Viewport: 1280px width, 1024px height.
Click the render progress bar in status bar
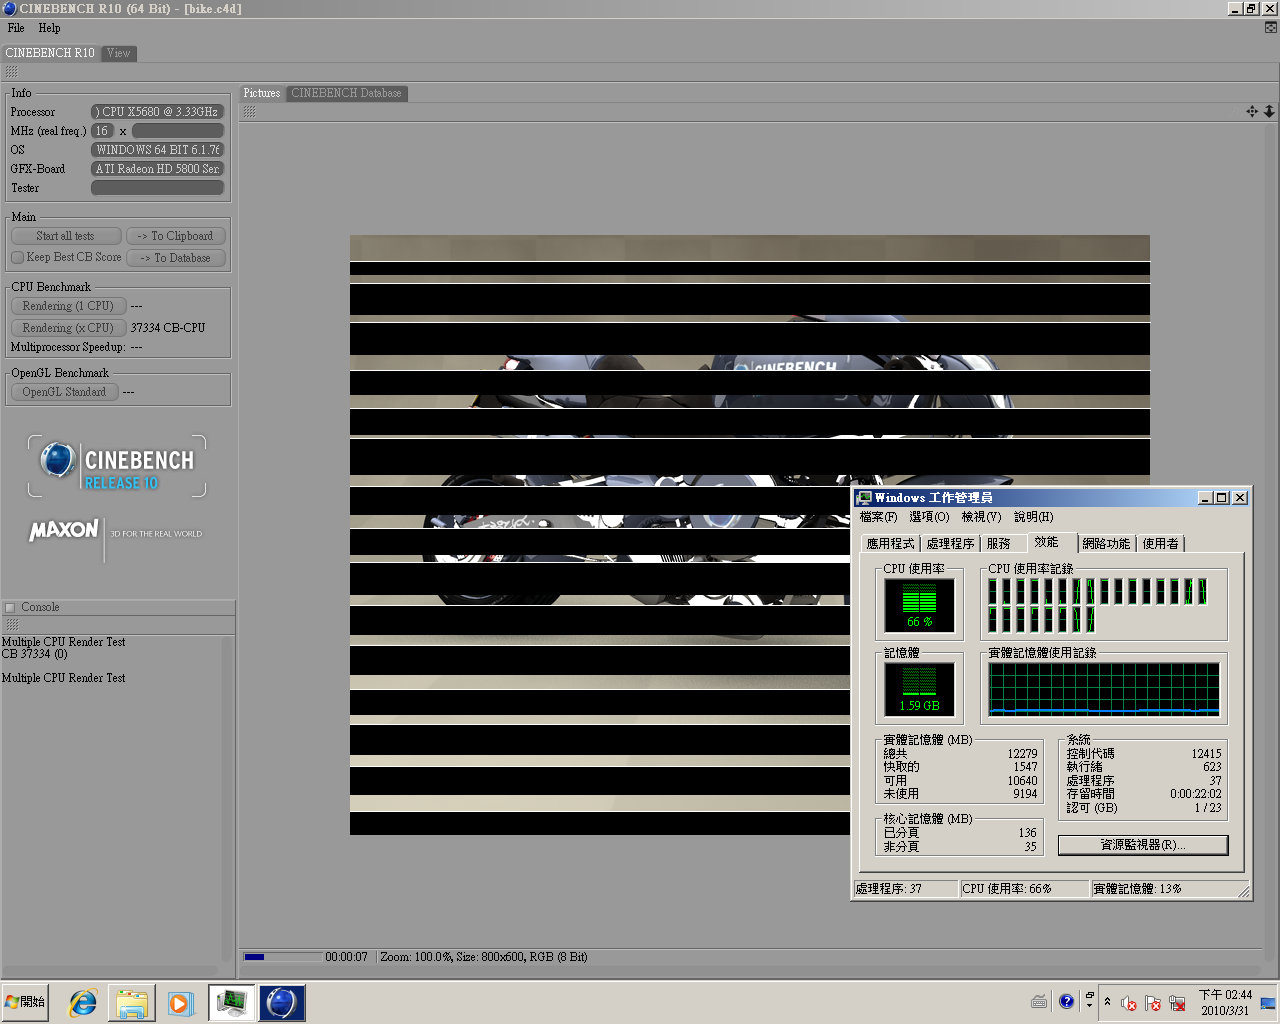click(283, 957)
